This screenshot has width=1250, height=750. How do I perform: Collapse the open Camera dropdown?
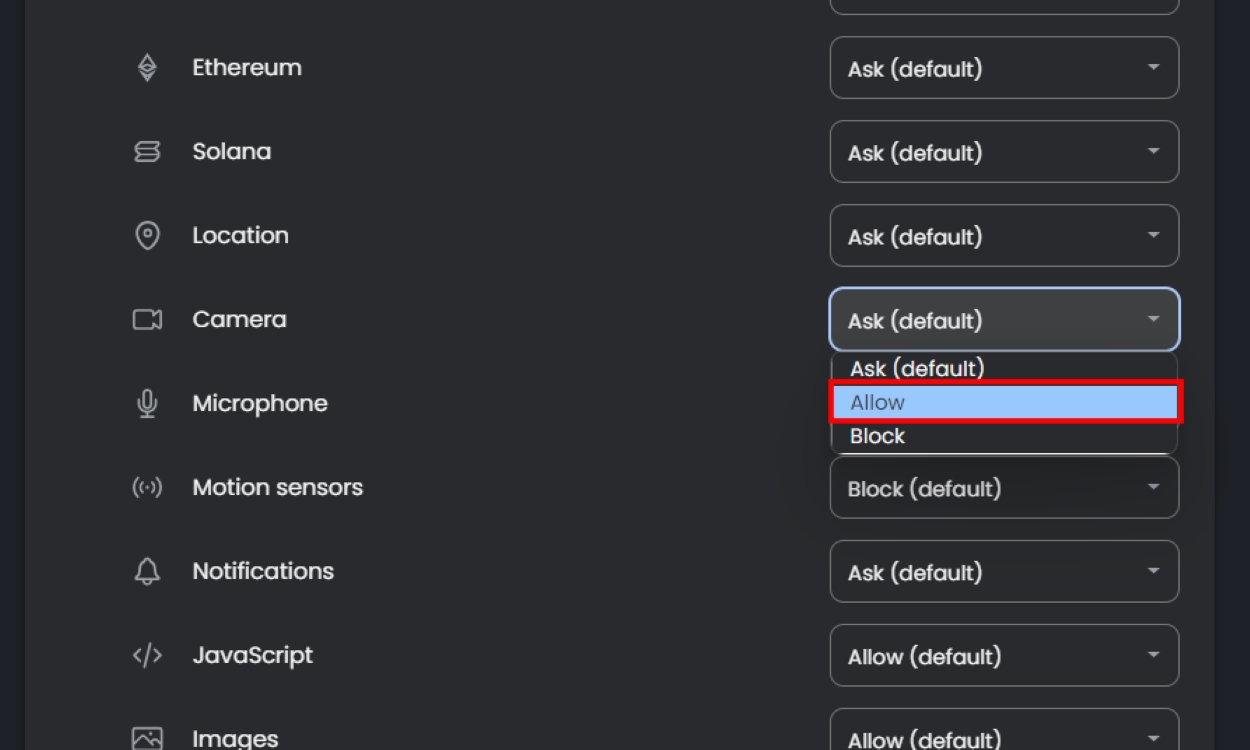pos(1004,320)
